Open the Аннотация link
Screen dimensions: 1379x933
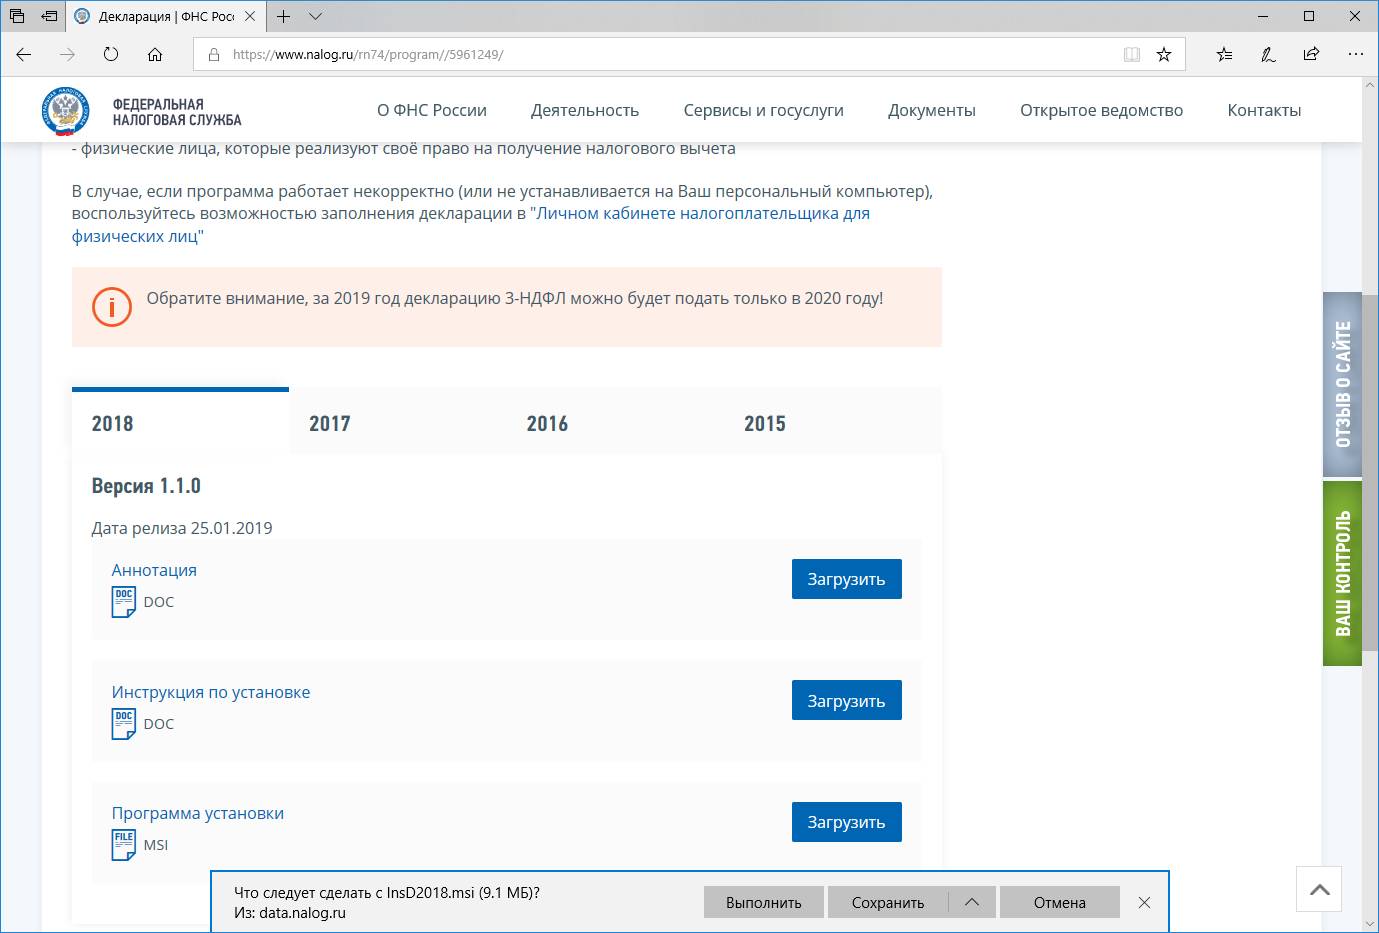pyautogui.click(x=154, y=570)
